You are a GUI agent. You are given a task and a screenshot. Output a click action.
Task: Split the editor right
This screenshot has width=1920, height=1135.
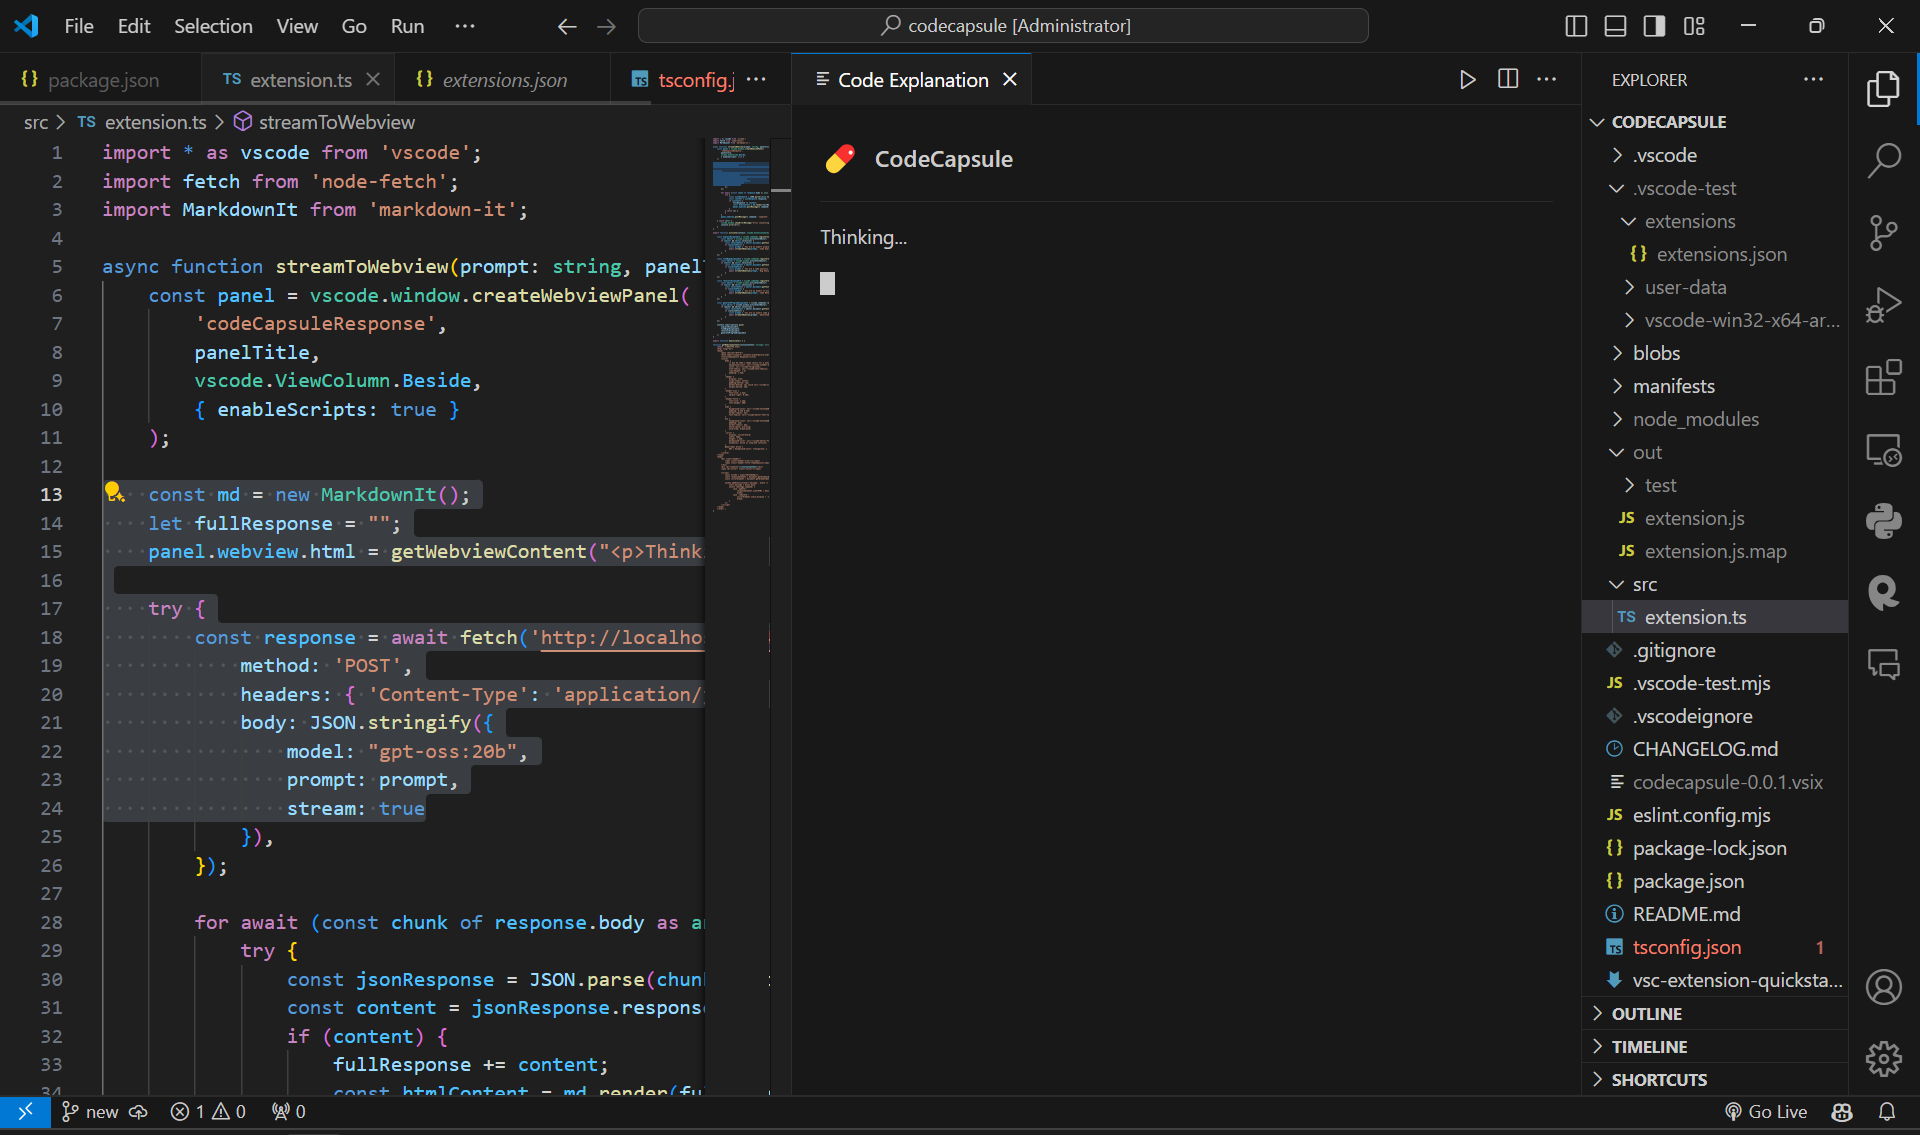tap(1508, 80)
